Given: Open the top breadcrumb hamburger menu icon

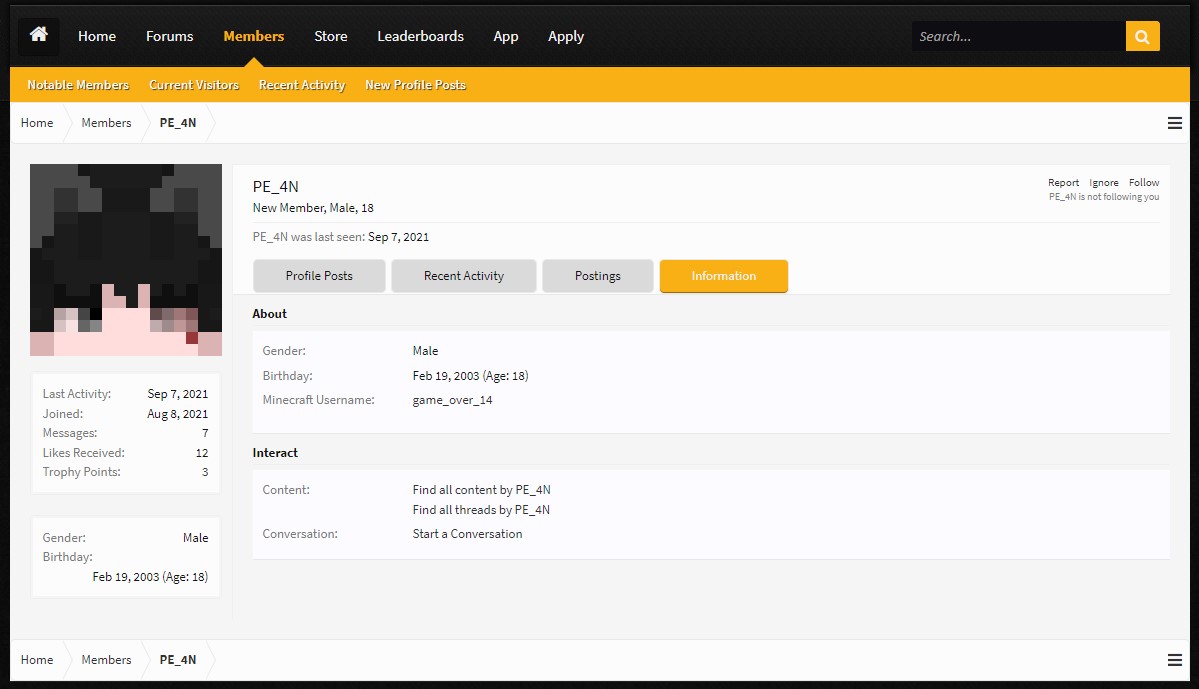Looking at the screenshot, I should tap(1175, 123).
